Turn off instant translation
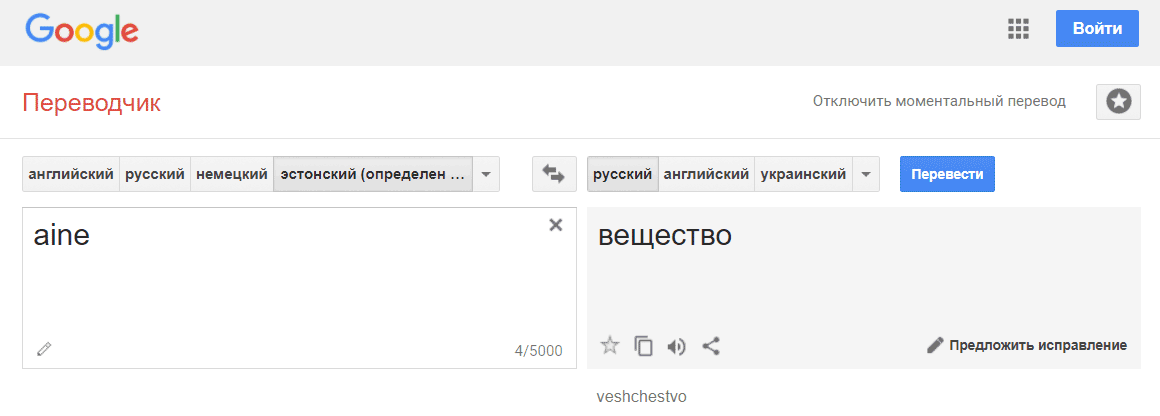This screenshot has width=1160, height=416. point(939,101)
